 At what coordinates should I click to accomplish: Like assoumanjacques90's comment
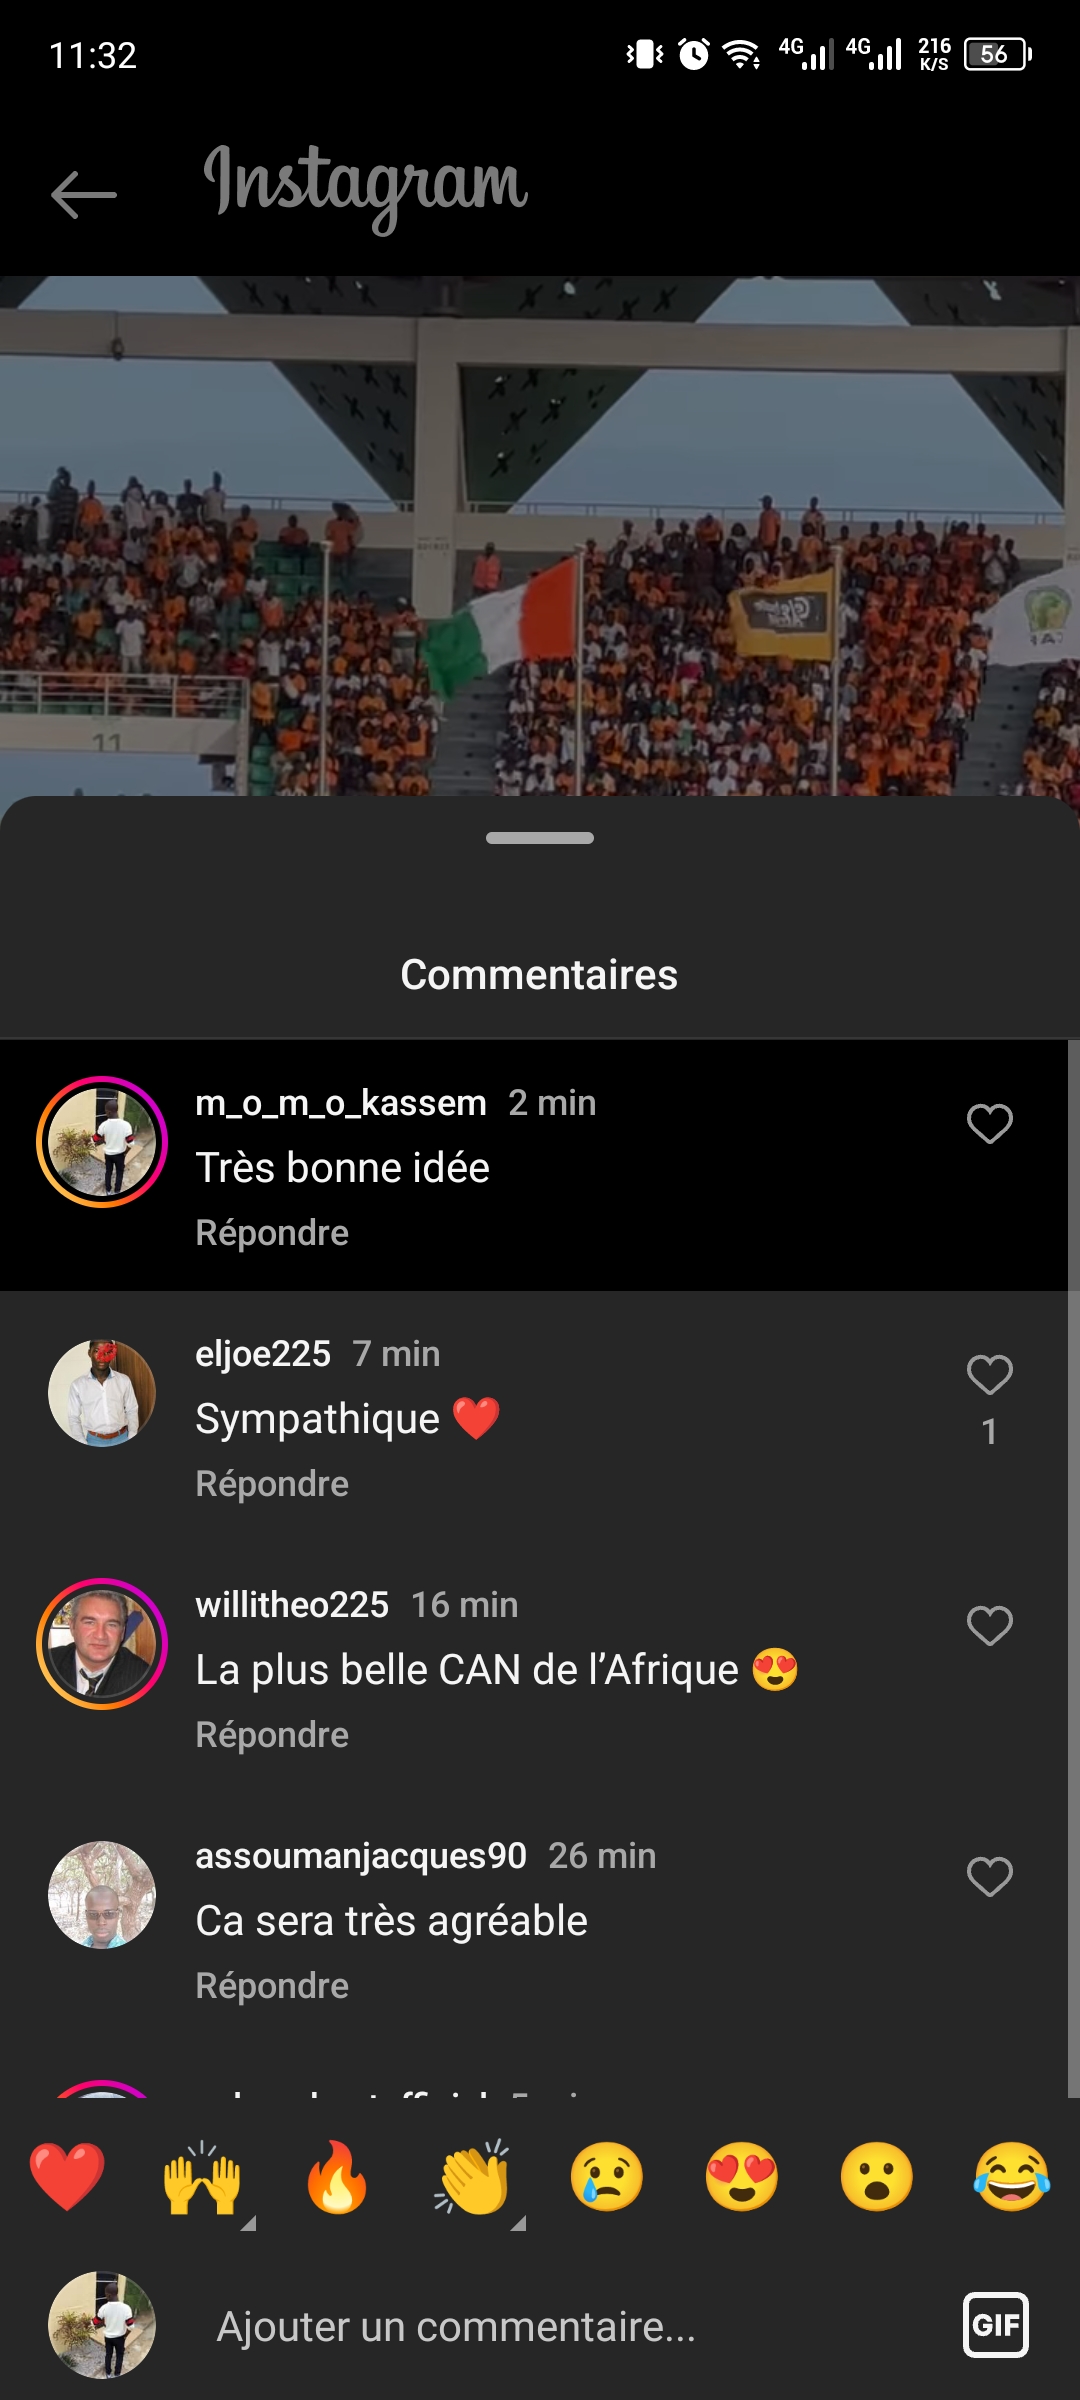coord(989,1877)
